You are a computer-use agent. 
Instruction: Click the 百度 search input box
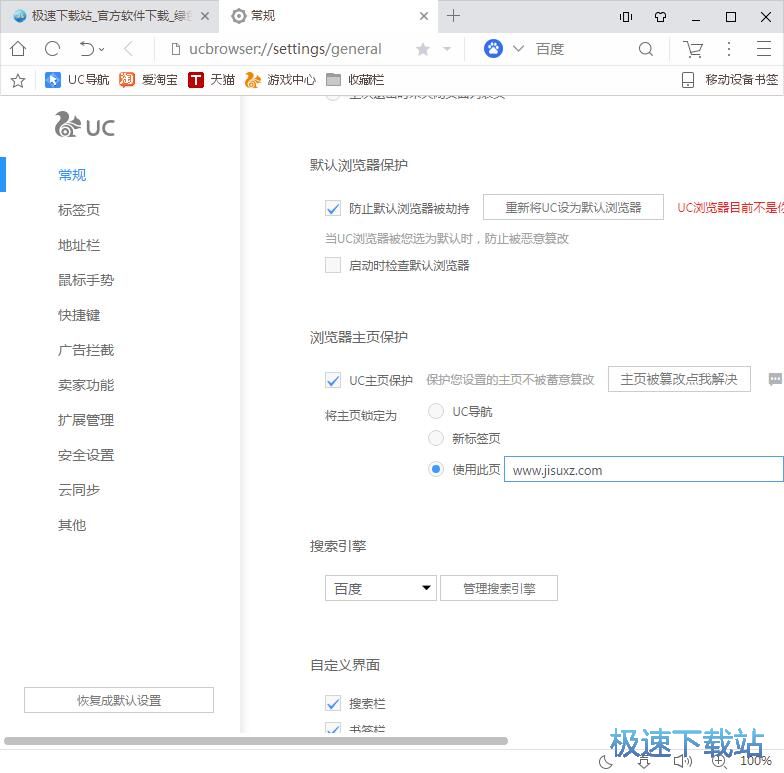(x=580, y=49)
